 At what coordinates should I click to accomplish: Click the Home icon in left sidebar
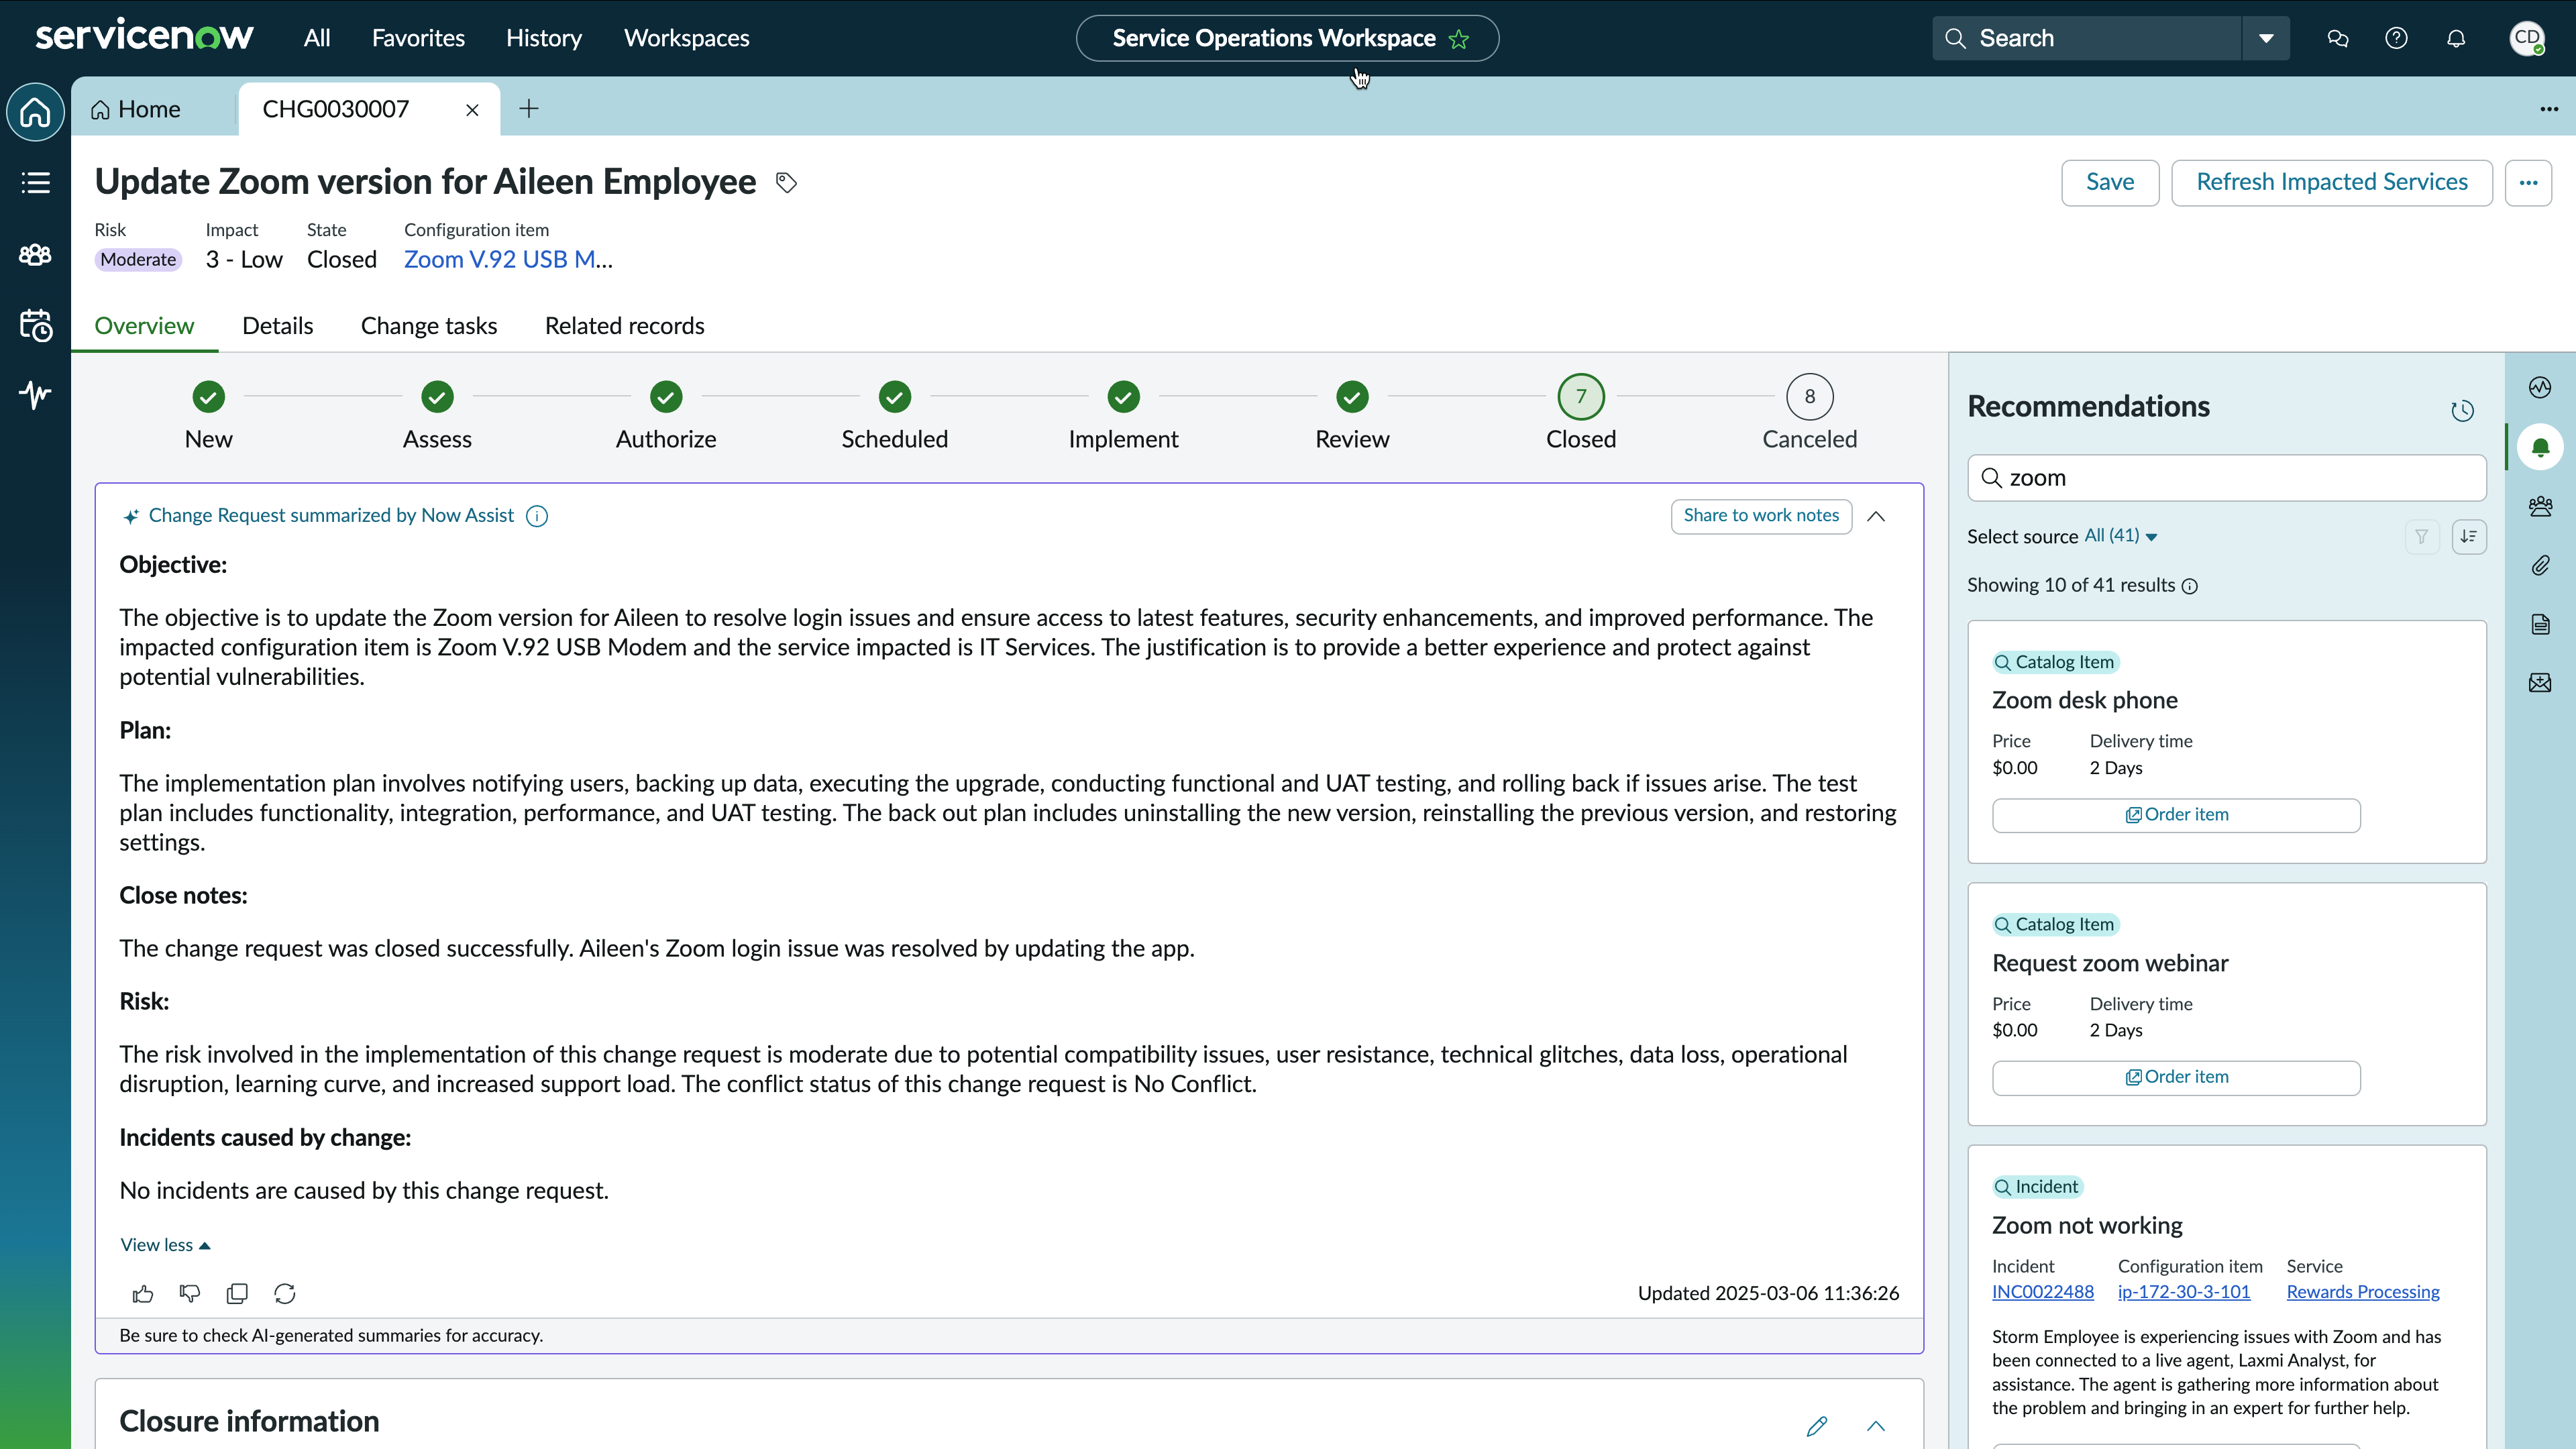click(35, 111)
